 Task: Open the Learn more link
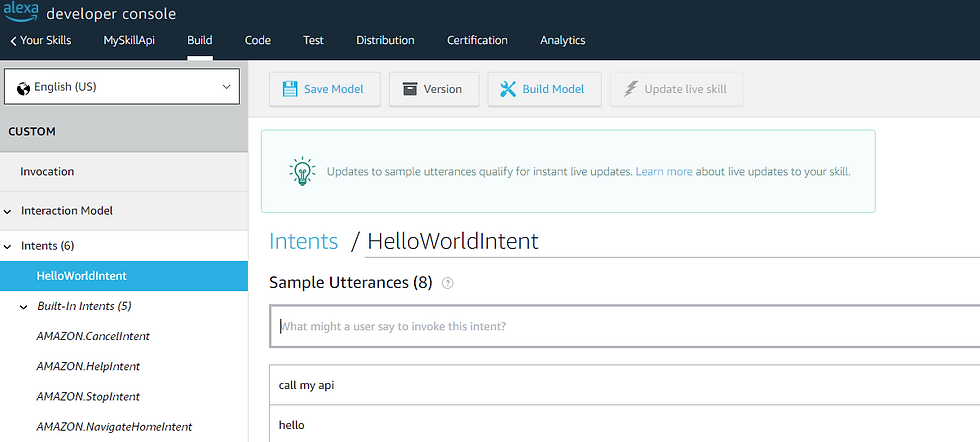[x=664, y=171]
